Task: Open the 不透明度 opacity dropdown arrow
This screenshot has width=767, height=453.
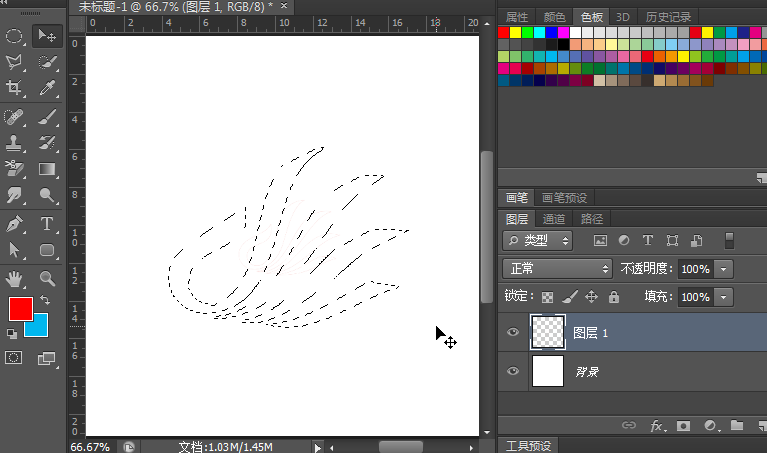Action: [x=724, y=269]
